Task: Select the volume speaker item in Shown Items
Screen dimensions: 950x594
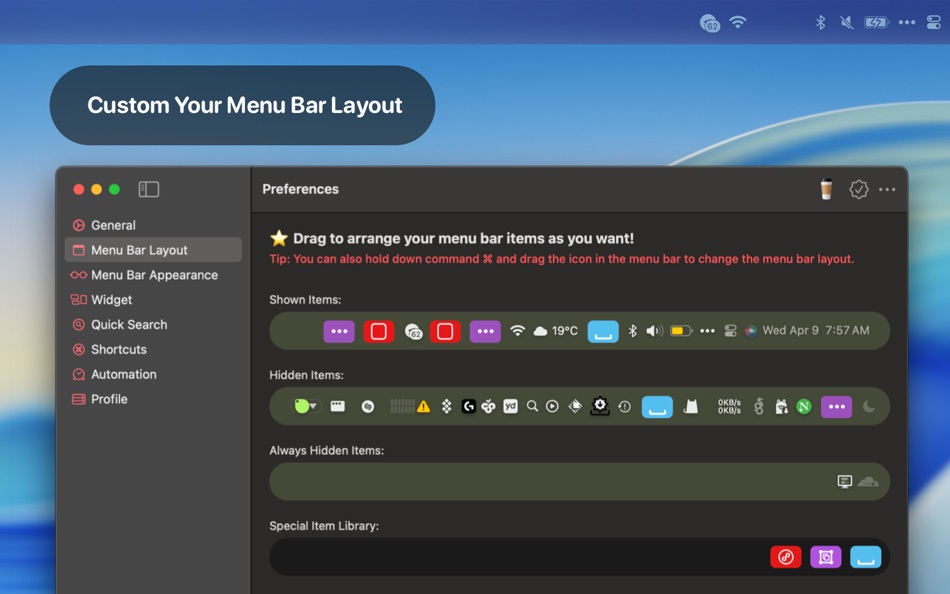Action: 654,331
